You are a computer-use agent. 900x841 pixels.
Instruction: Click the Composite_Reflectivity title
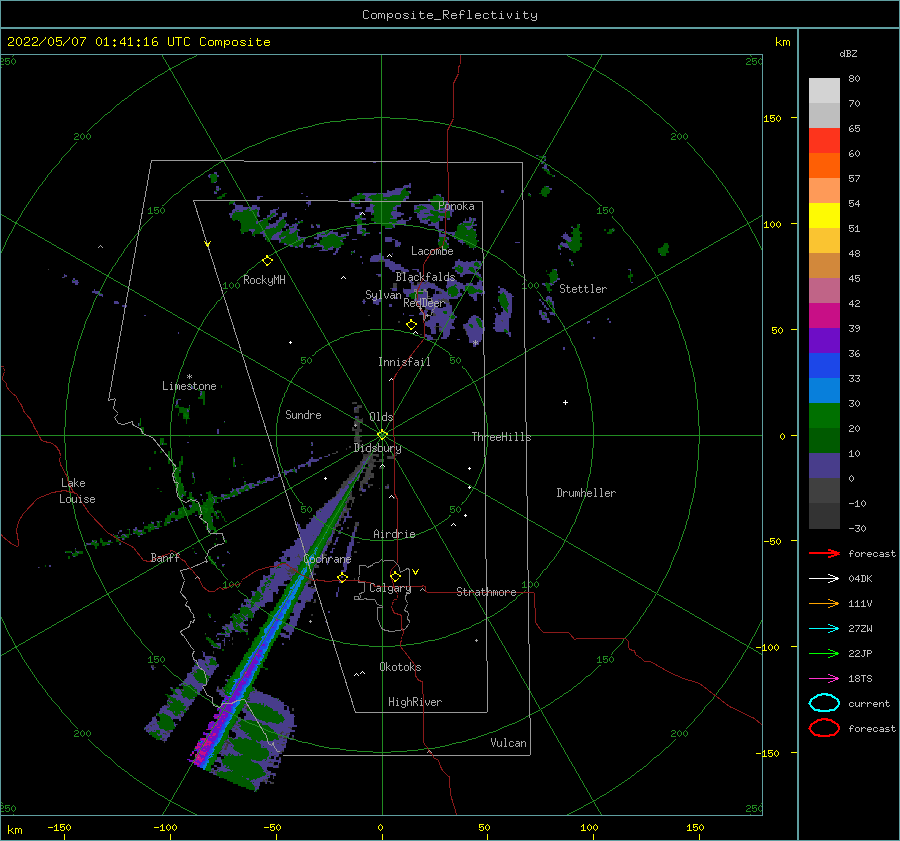(449, 15)
